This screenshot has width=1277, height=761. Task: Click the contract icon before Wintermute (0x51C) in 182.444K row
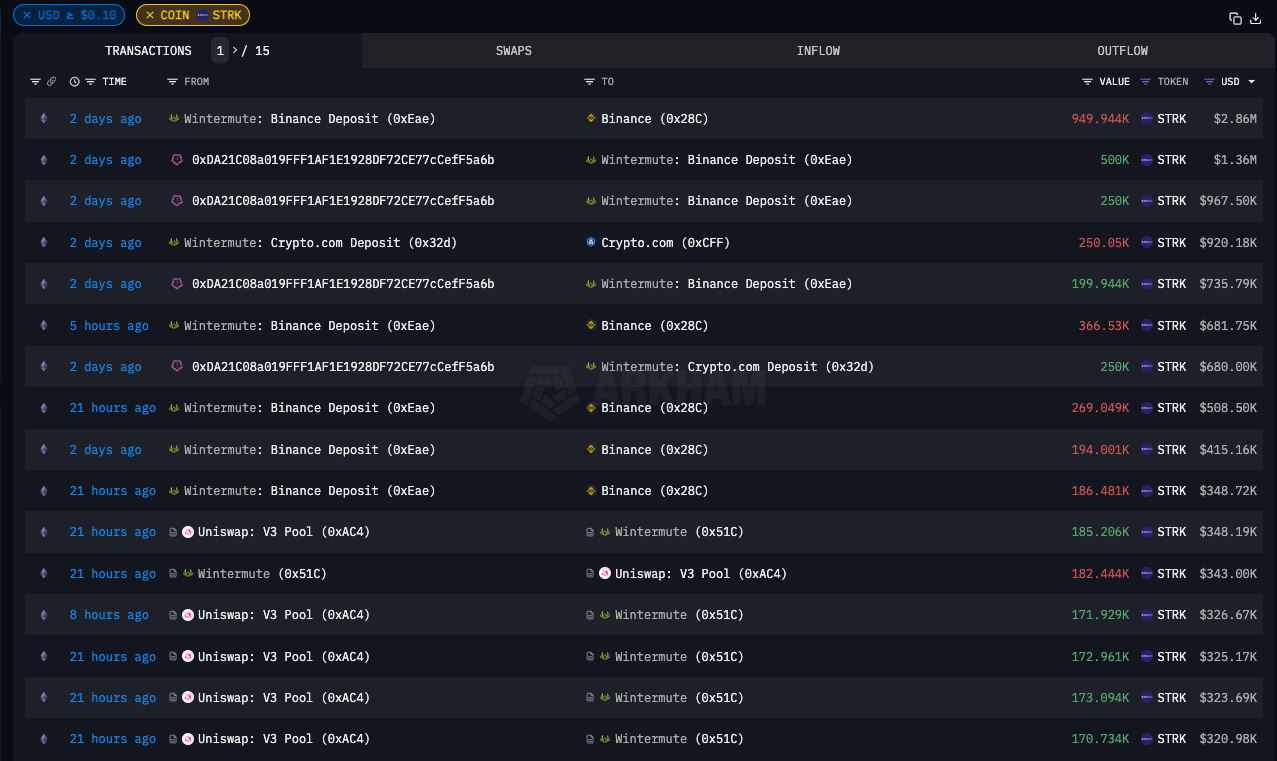[174, 574]
